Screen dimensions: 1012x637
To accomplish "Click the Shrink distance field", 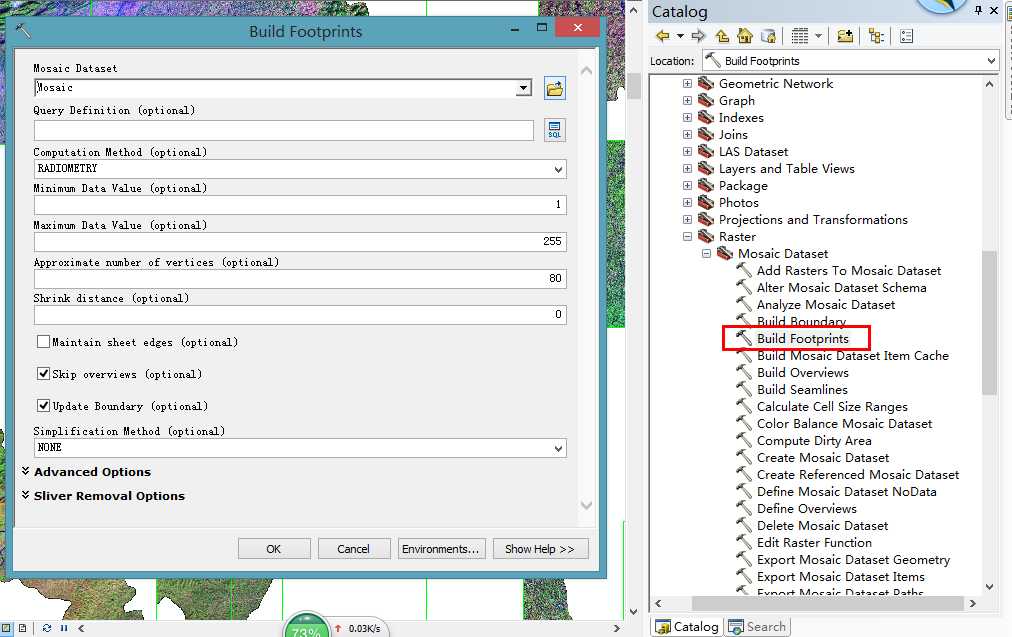I will point(300,314).
